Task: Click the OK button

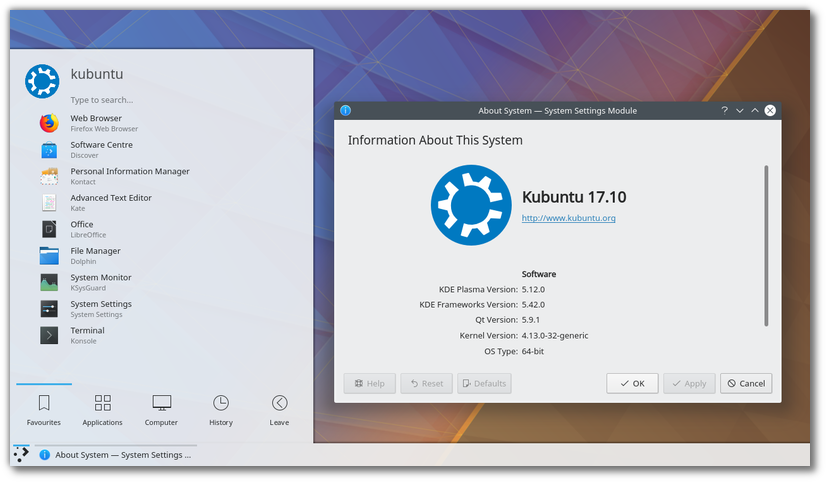Action: point(632,384)
